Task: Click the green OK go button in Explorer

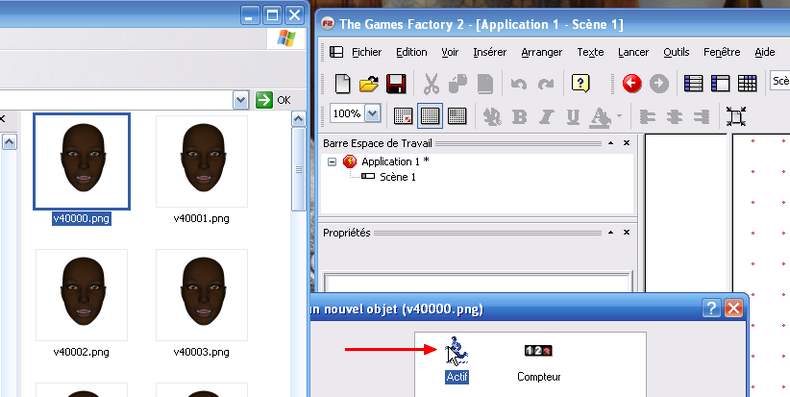Action: [264, 100]
